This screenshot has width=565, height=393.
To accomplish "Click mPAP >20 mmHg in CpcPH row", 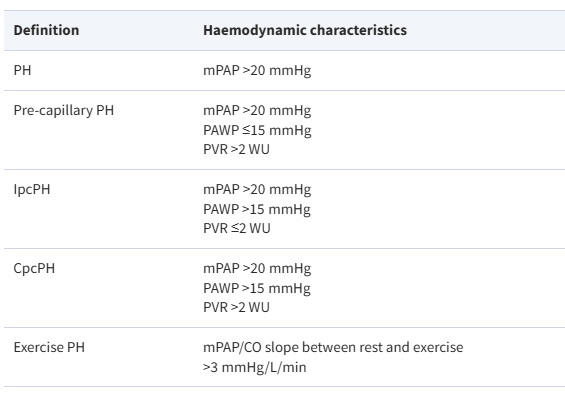I will (x=257, y=269).
